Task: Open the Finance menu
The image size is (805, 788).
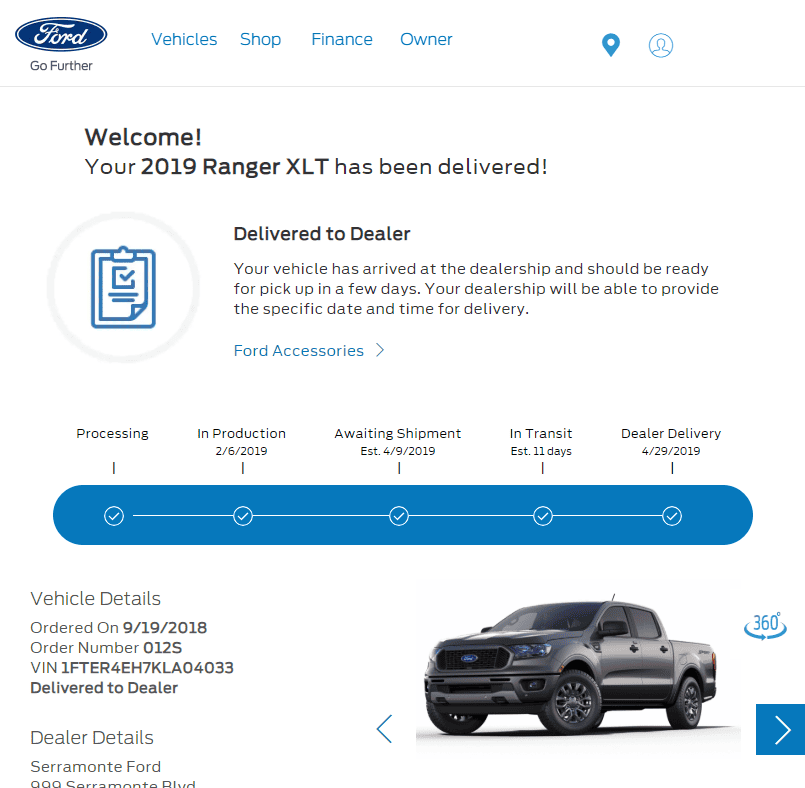Action: pyautogui.click(x=342, y=40)
